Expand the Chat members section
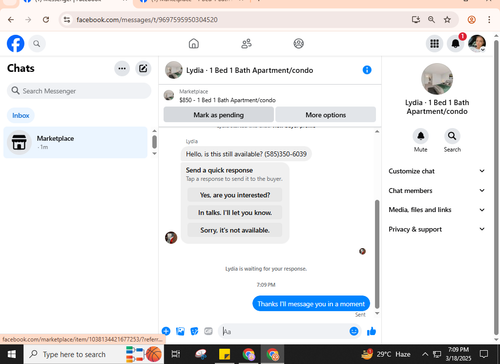 [436, 191]
